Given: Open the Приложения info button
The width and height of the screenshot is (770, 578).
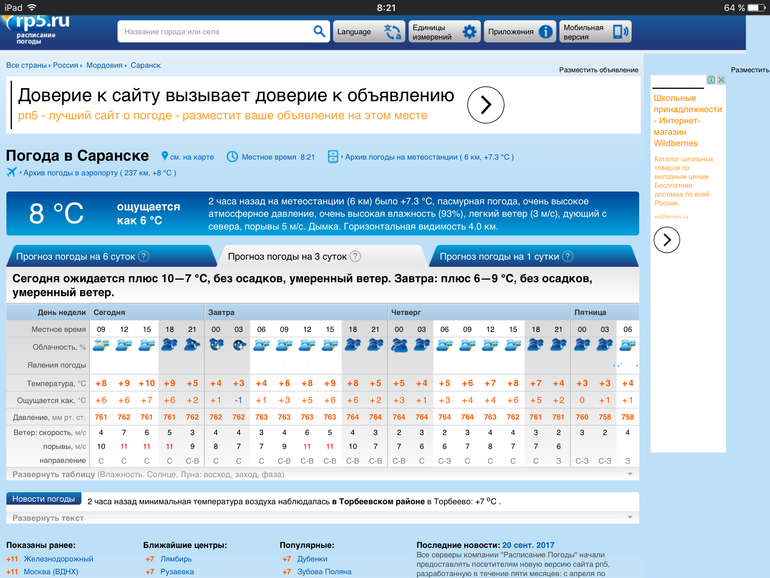Looking at the screenshot, I should pyautogui.click(x=546, y=32).
